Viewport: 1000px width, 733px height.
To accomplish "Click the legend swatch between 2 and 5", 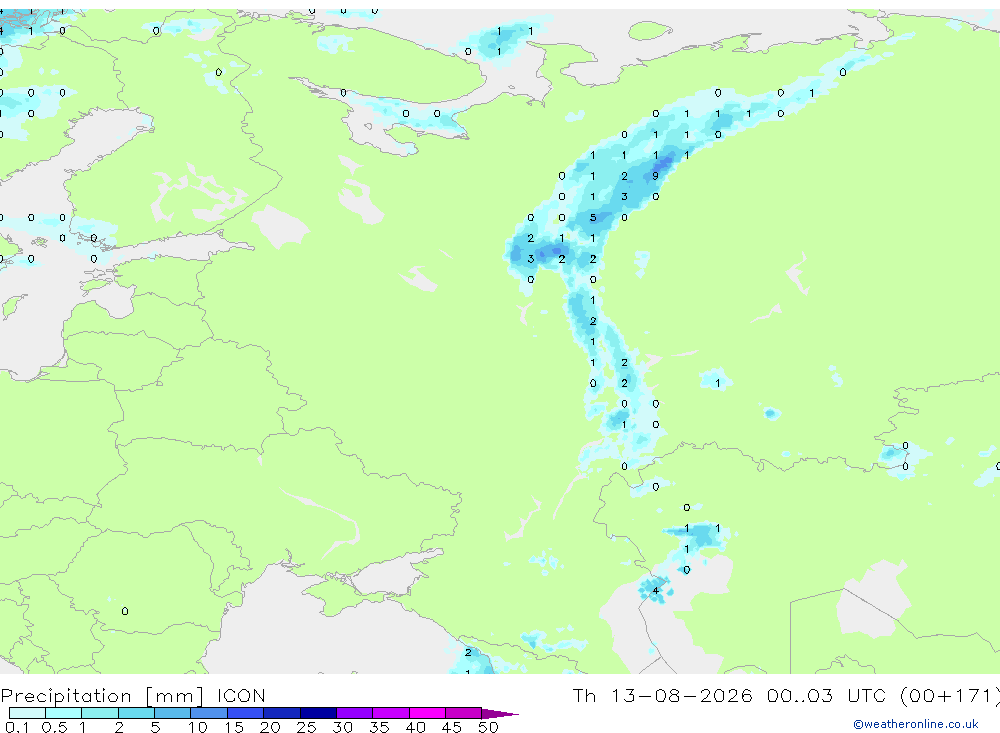I will click(136, 713).
